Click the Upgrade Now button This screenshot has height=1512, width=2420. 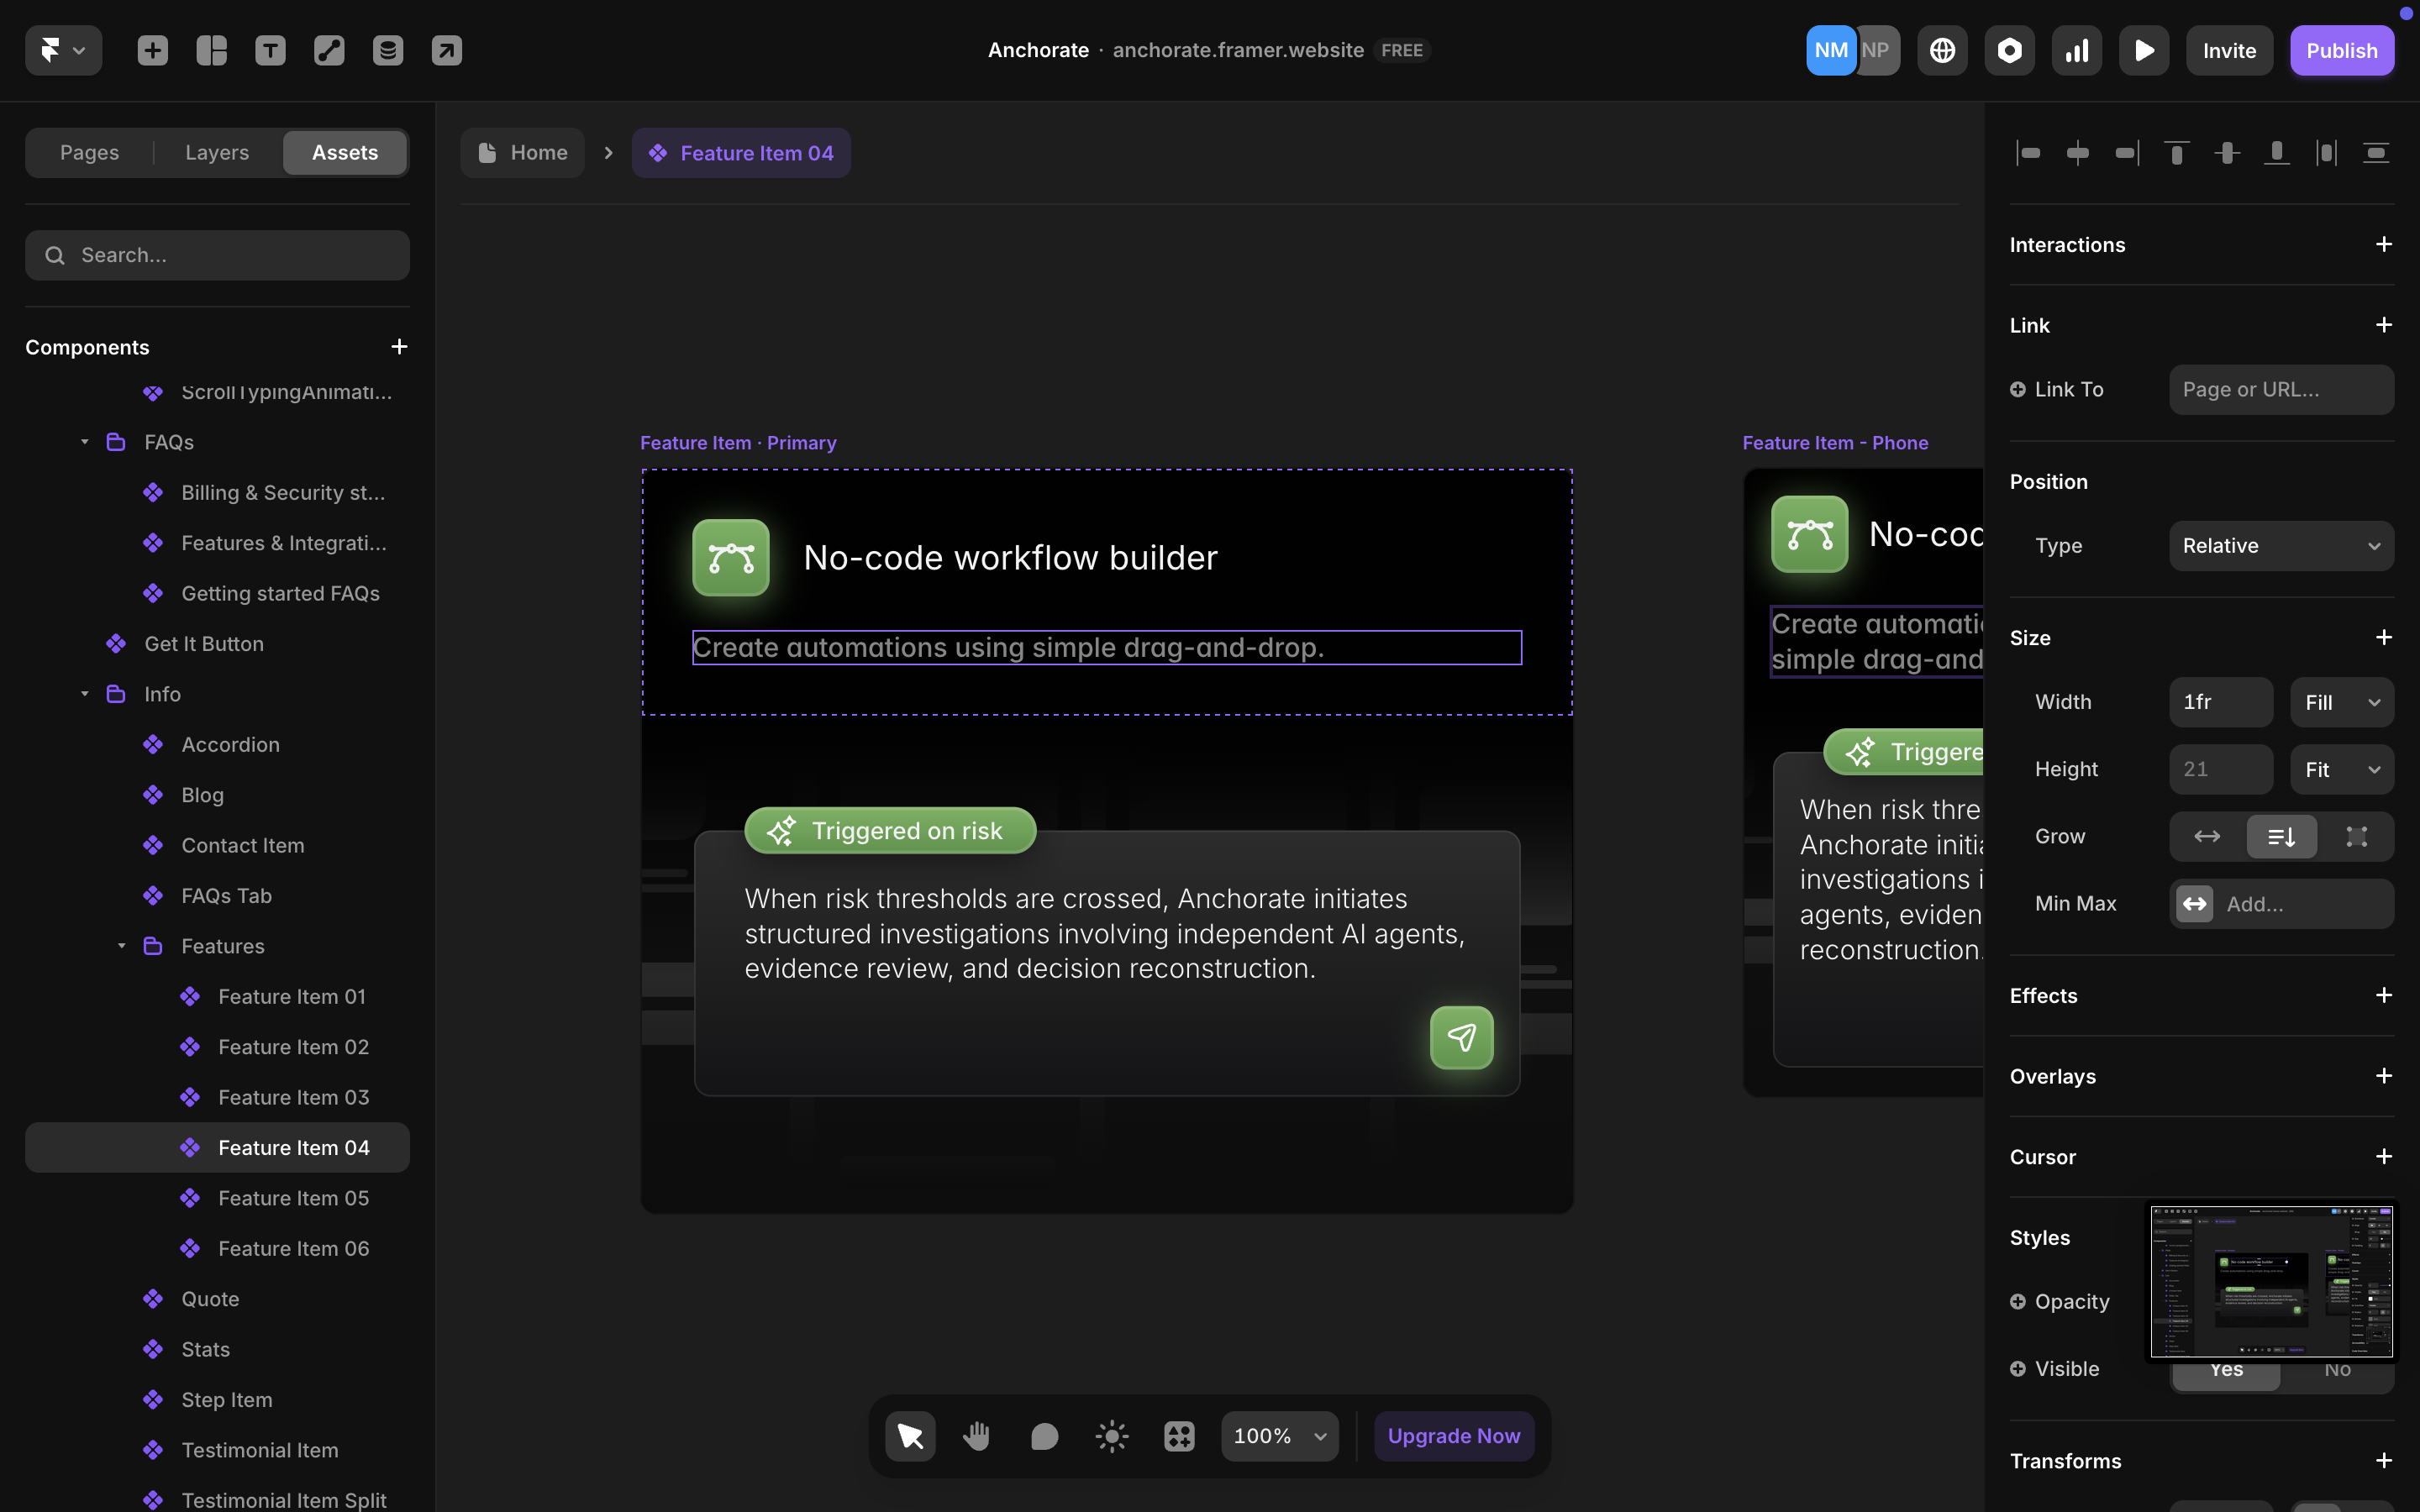click(1453, 1435)
